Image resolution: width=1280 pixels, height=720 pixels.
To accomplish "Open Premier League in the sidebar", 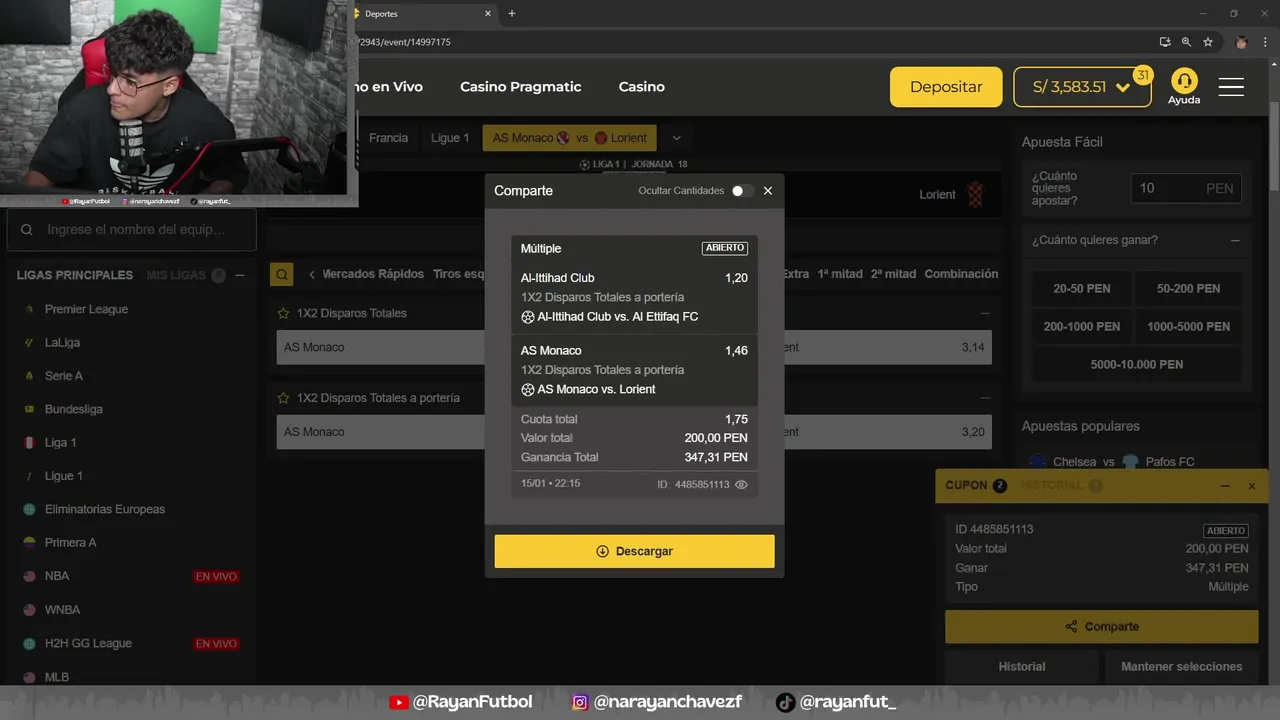I will tap(86, 309).
